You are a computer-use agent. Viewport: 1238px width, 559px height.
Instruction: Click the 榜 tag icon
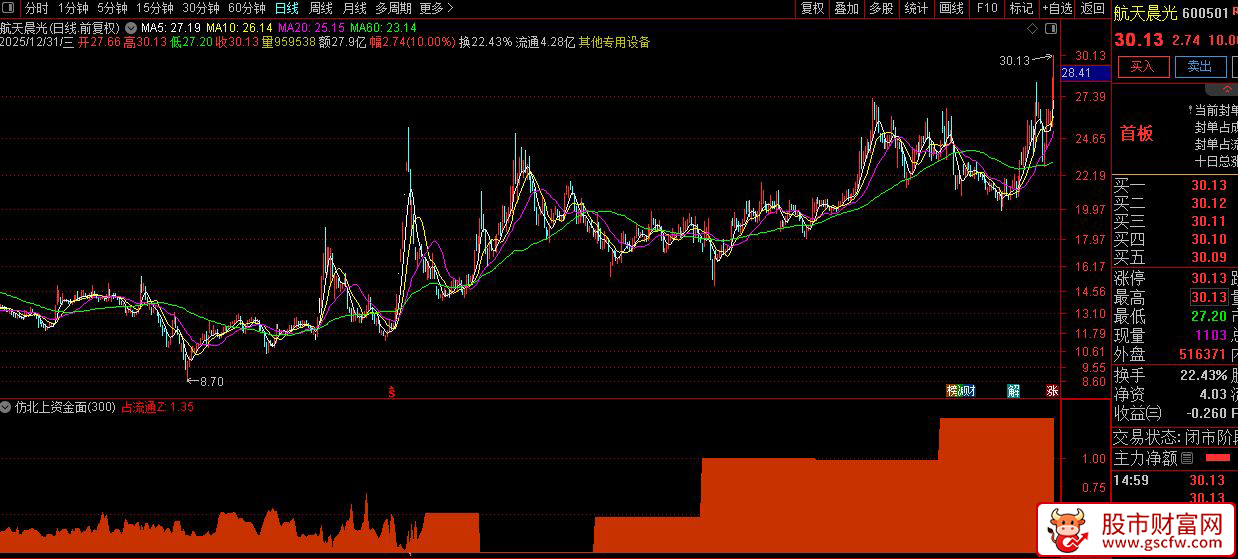tap(953, 390)
